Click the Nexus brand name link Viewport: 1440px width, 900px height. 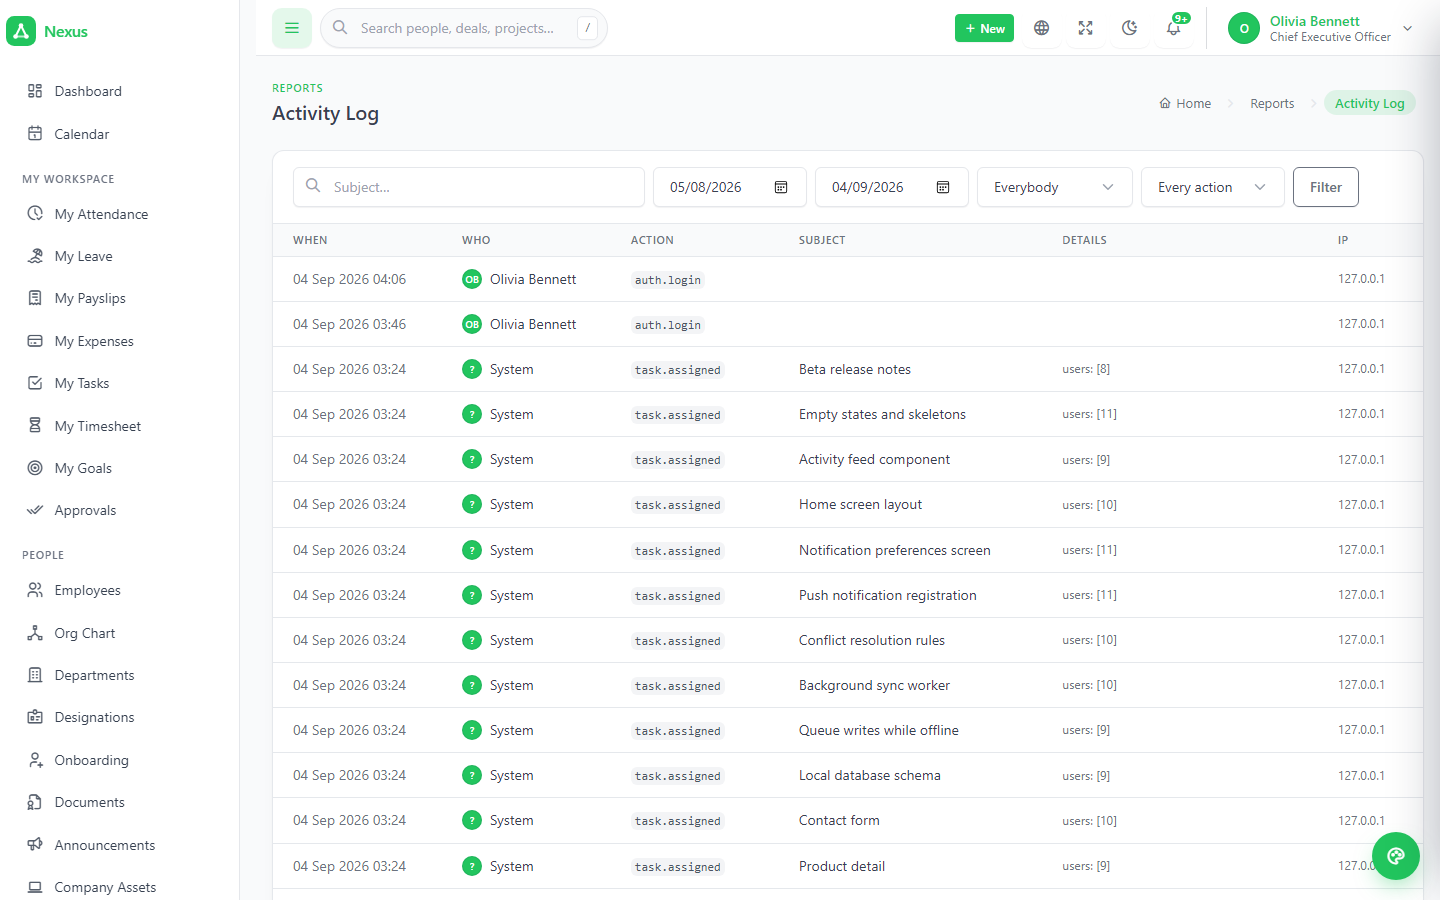pos(66,32)
